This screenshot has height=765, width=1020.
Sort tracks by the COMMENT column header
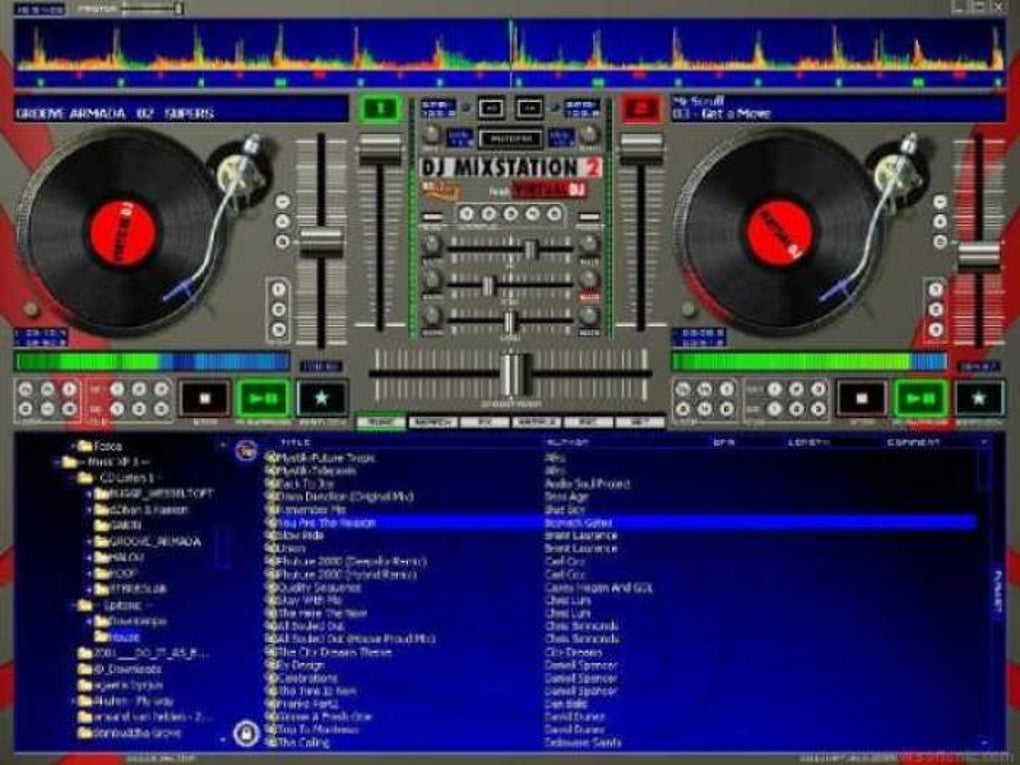click(913, 442)
